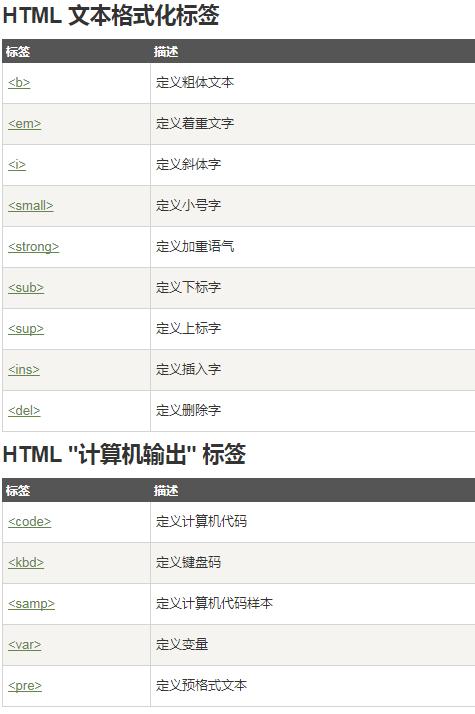The image size is (475, 714).
Task: Open the <kbd> tag link
Action: tap(26, 562)
